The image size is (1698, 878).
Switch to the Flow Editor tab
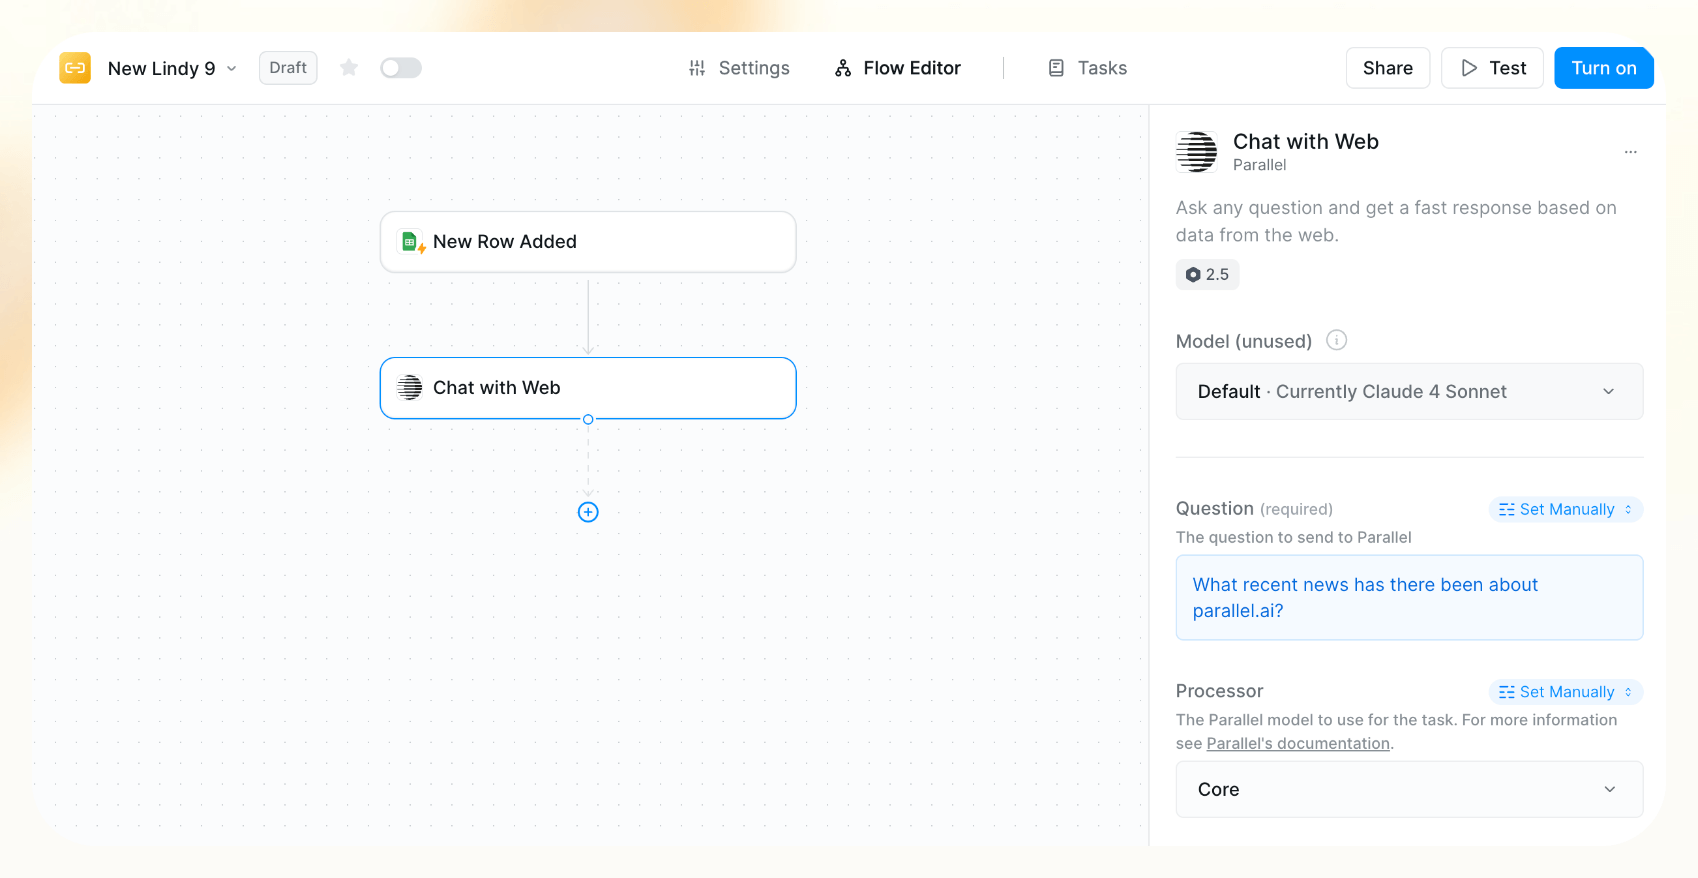pos(898,68)
